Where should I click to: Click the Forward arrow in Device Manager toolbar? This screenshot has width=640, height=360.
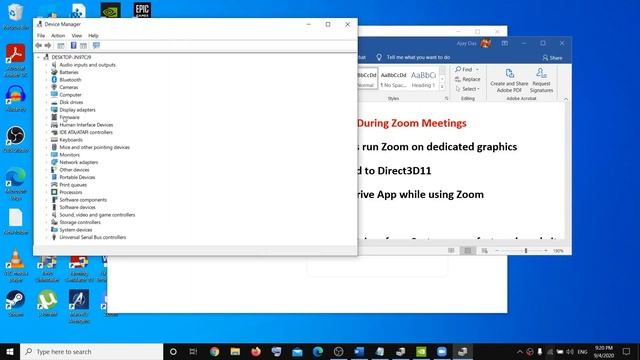48,46
